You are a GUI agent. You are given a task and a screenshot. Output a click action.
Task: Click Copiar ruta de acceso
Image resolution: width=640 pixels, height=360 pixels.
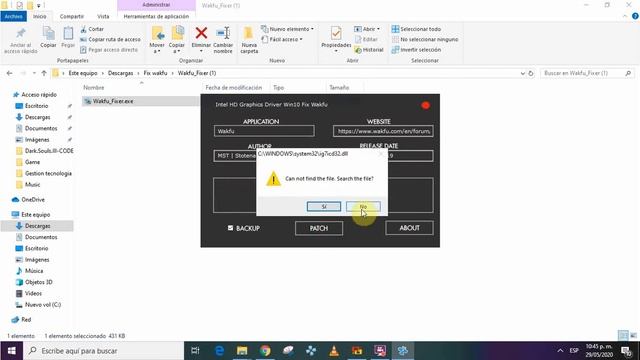tap(110, 40)
